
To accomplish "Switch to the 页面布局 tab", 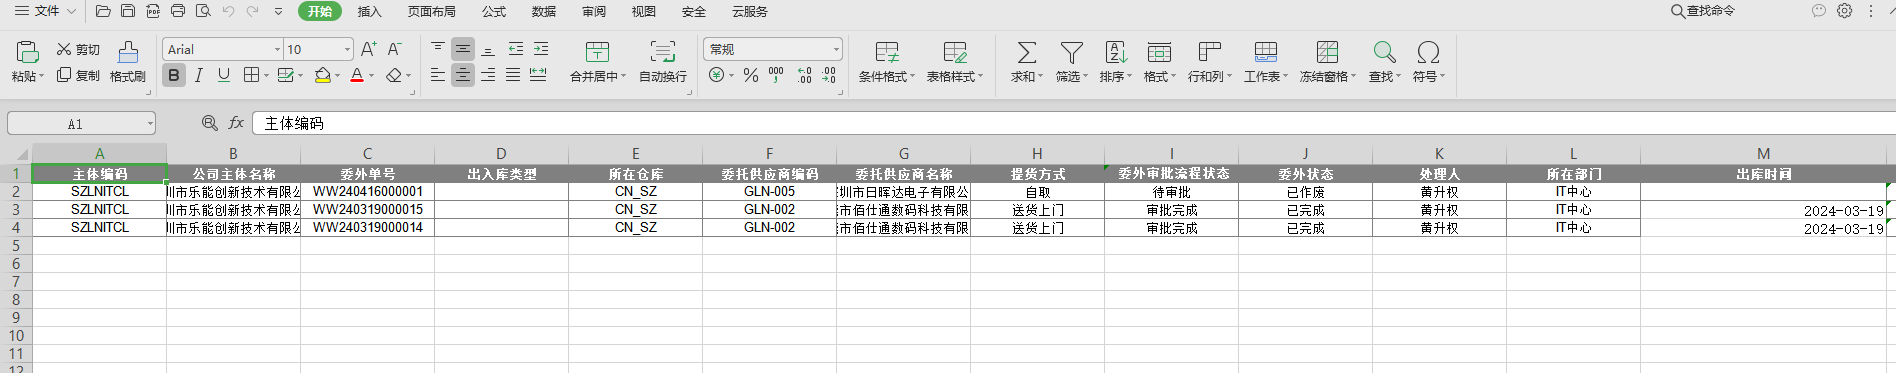I will coord(431,11).
